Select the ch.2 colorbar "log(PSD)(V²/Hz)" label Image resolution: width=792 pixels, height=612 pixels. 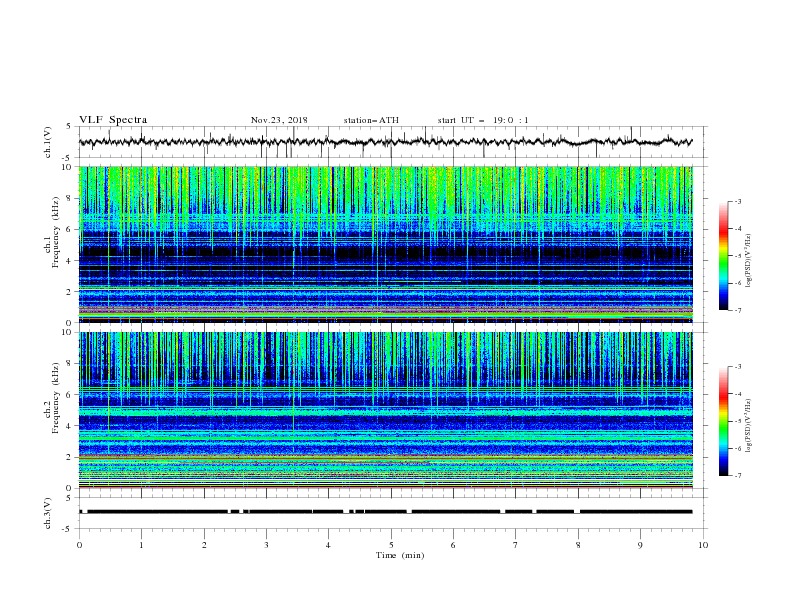point(749,425)
